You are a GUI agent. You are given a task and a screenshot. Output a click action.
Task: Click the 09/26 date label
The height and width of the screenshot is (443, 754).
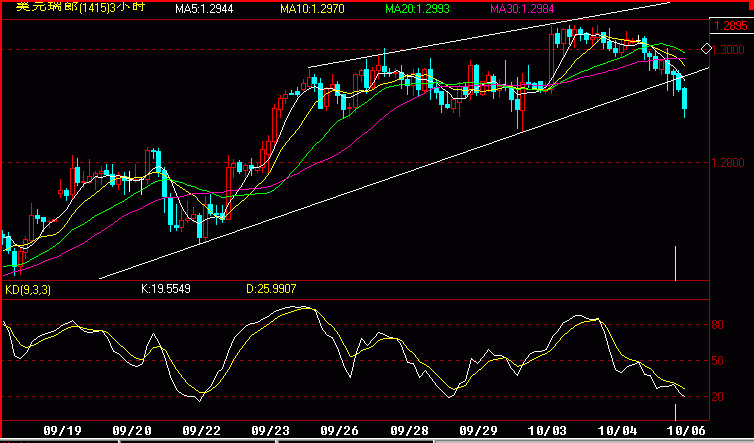pos(339,430)
